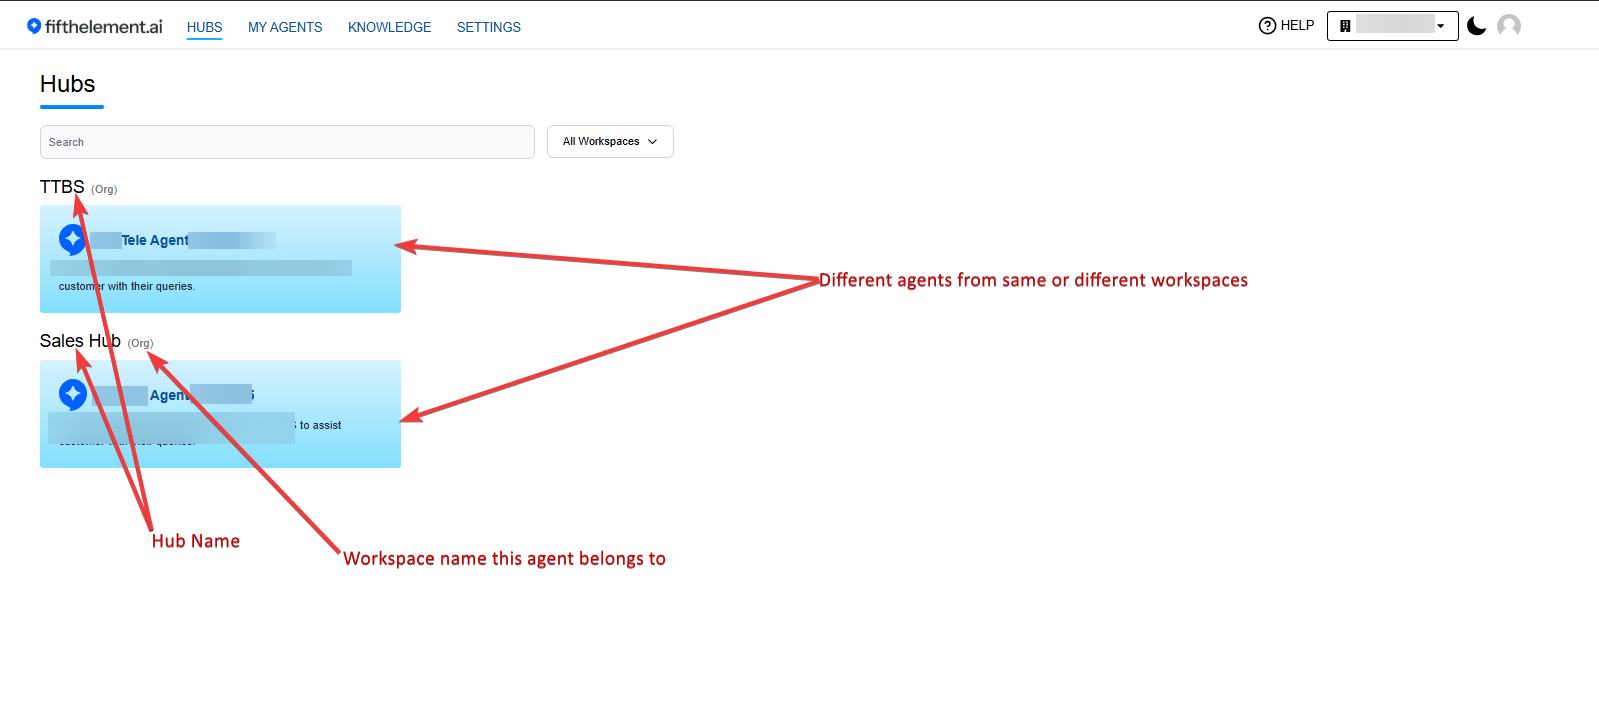
Task: Go to MY AGENTS tab
Action: click(x=285, y=27)
